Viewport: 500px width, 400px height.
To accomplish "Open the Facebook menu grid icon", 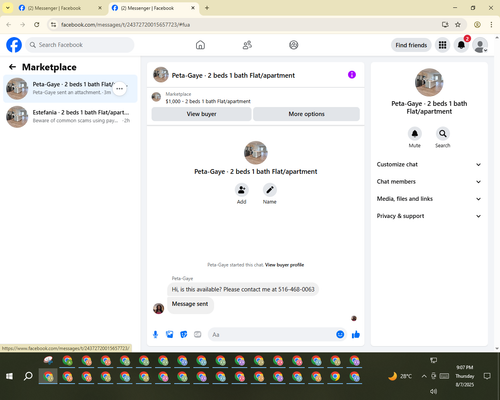I will [x=442, y=45].
